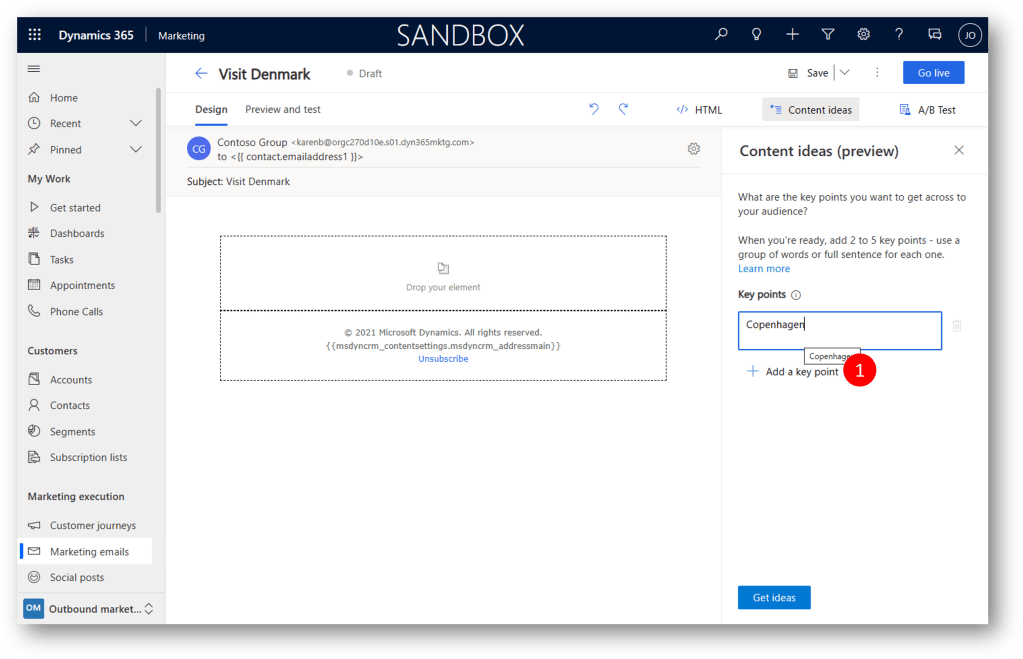Screen dimensions: 1023x659
Task: Go back using the left arrow
Action: pos(201,73)
